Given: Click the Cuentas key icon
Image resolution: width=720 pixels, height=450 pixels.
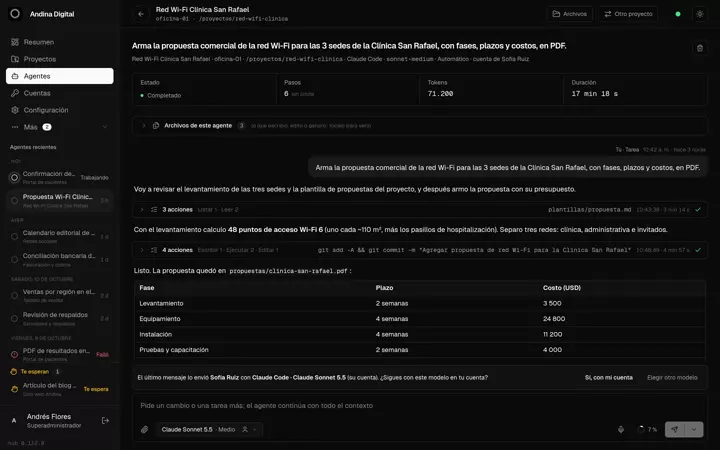Looking at the screenshot, I should click(15, 93).
